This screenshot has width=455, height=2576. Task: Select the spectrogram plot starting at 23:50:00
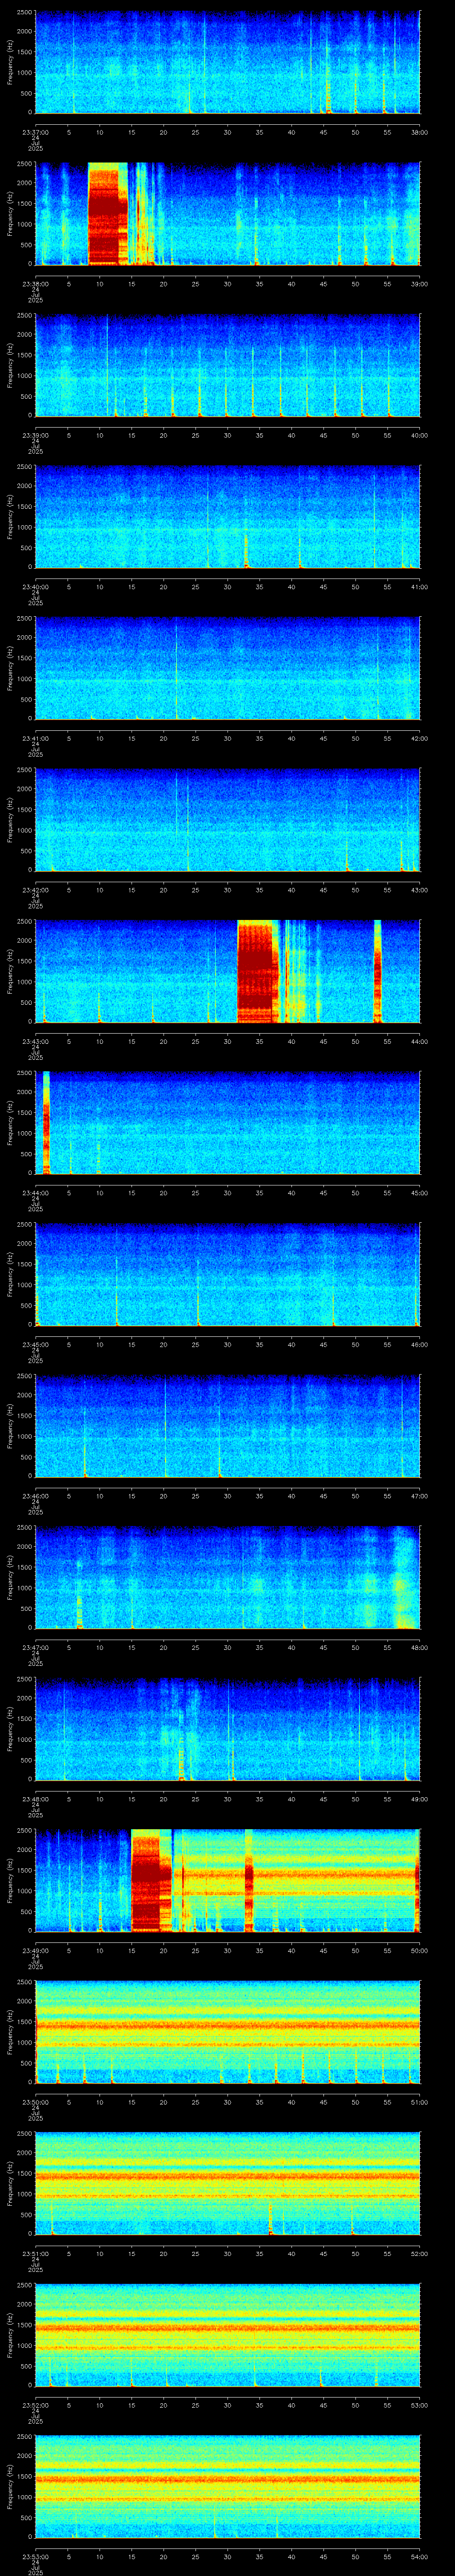pos(228,2032)
